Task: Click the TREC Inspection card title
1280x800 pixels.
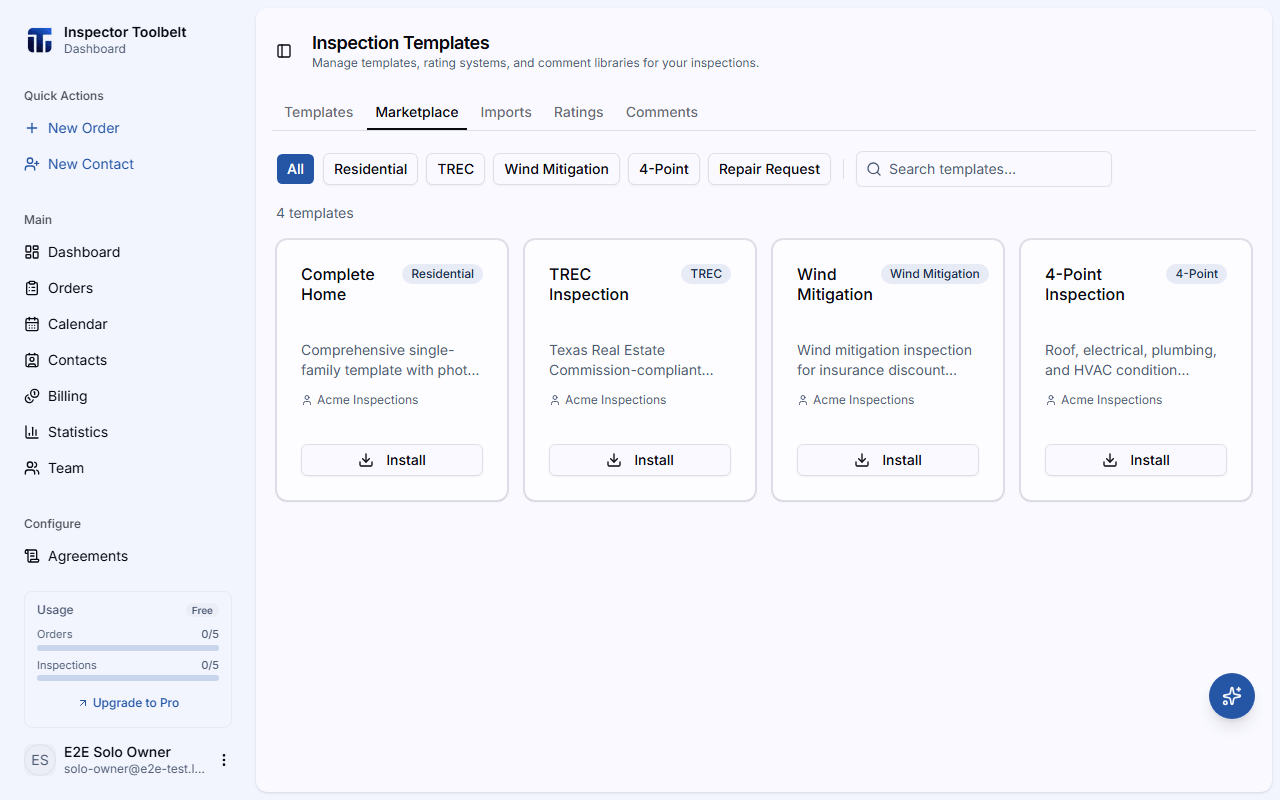Action: (x=589, y=284)
